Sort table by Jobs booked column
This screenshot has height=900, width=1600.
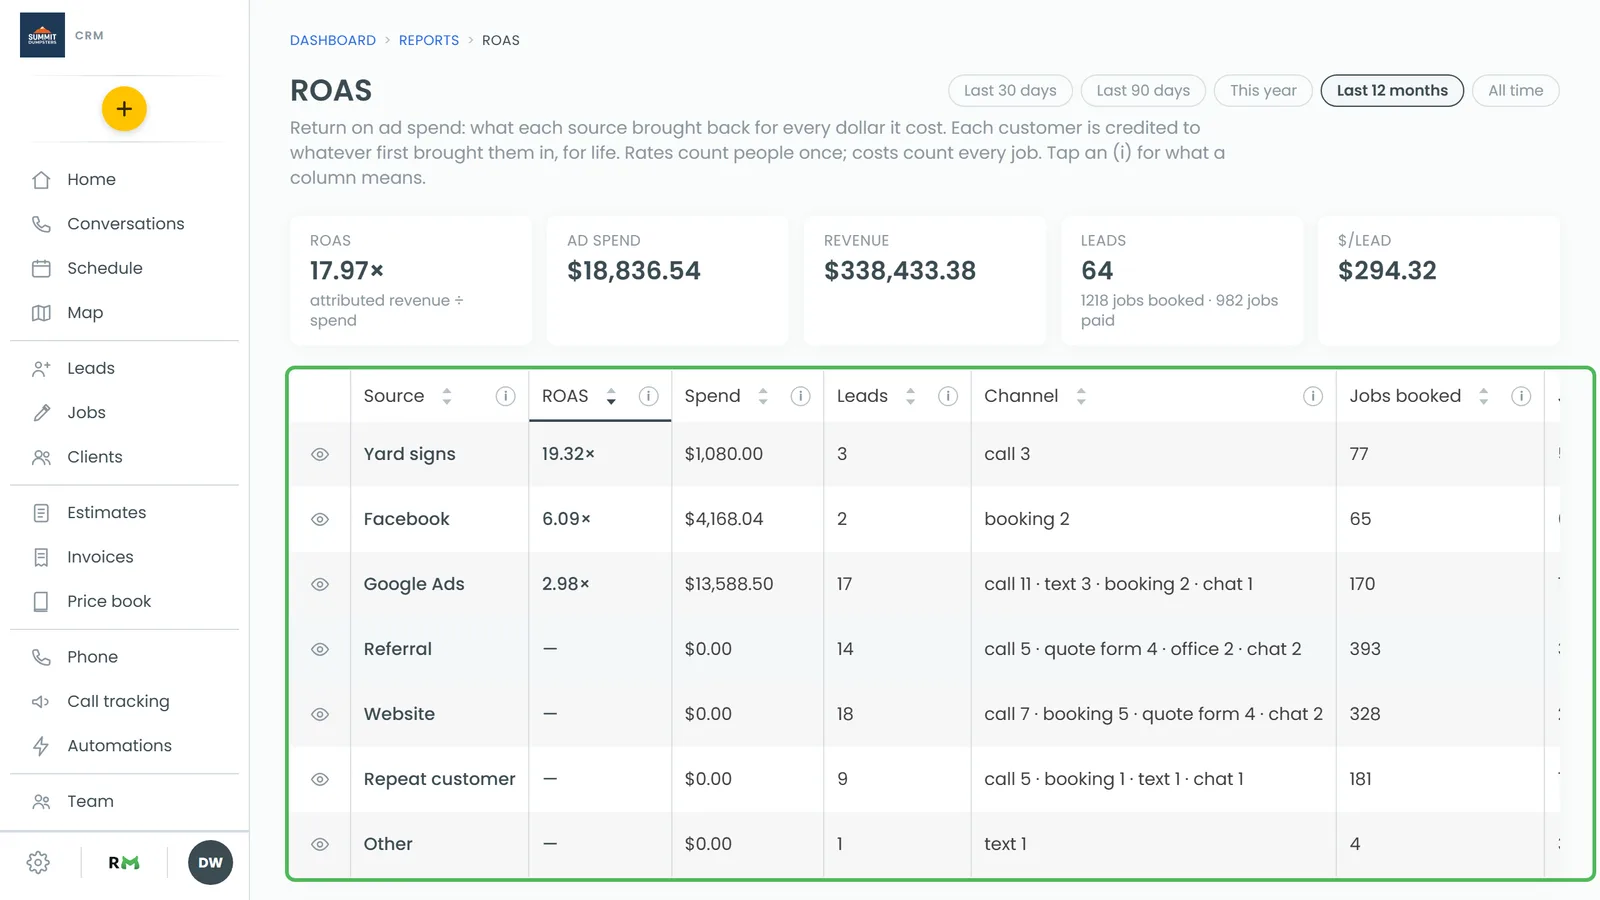[1483, 396]
